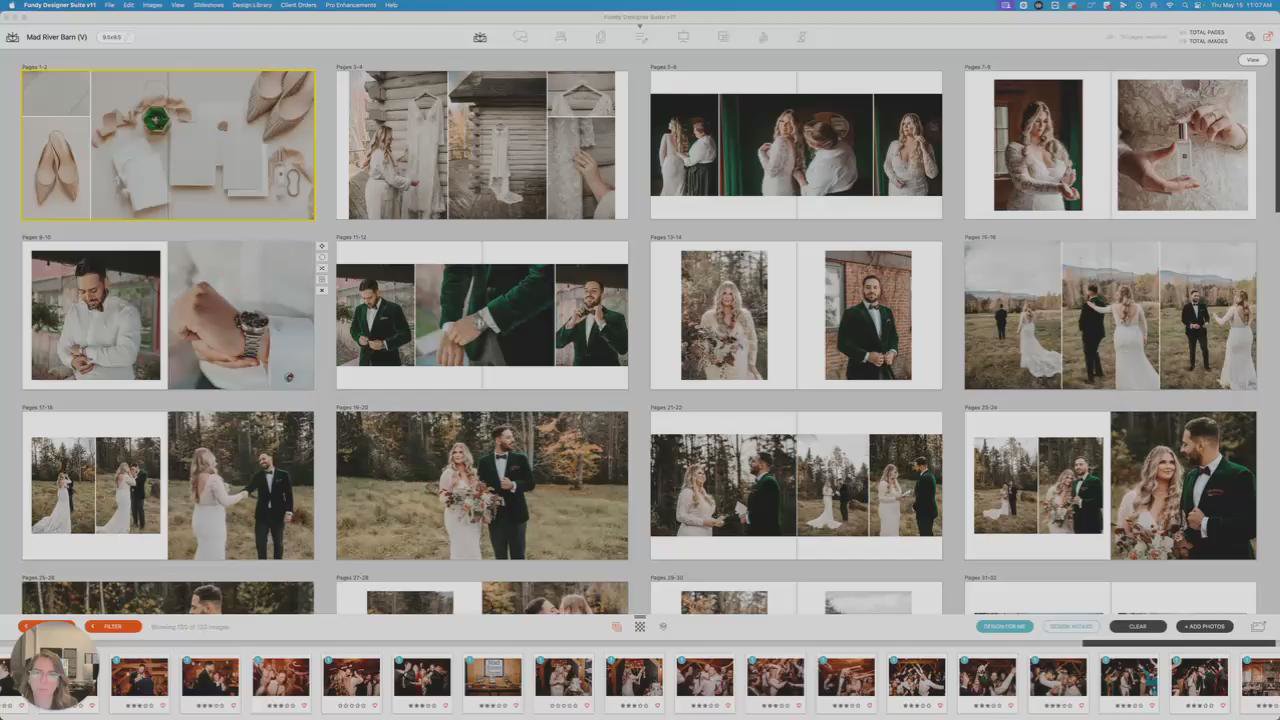Viewport: 1280px width, 720px height.
Task: Click the Mad River Barn (V) project name
Action: pos(57,37)
